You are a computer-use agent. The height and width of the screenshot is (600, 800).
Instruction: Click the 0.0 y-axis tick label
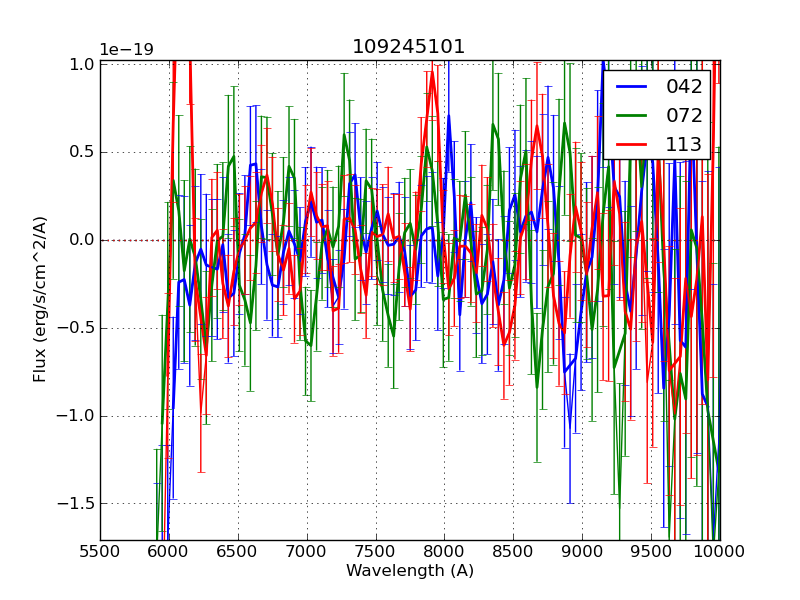click(x=82, y=240)
